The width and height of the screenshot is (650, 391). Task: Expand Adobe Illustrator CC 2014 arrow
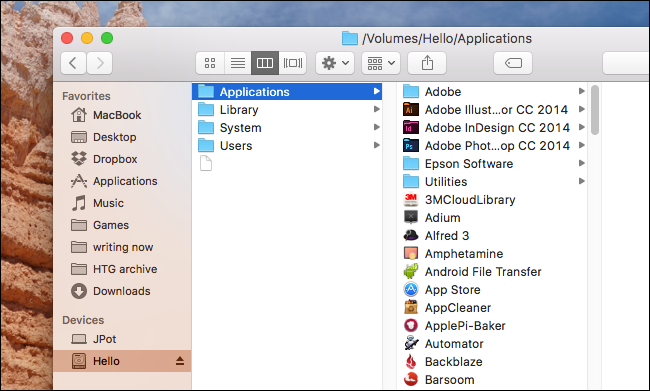click(582, 109)
